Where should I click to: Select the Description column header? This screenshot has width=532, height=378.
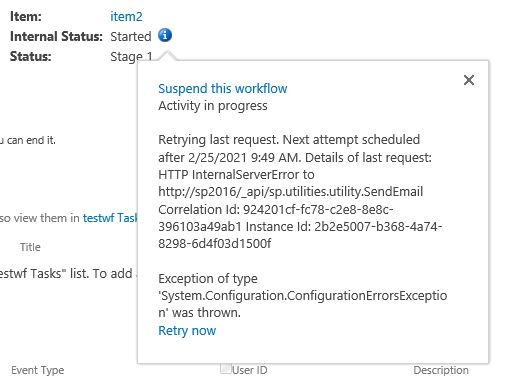[x=441, y=370]
